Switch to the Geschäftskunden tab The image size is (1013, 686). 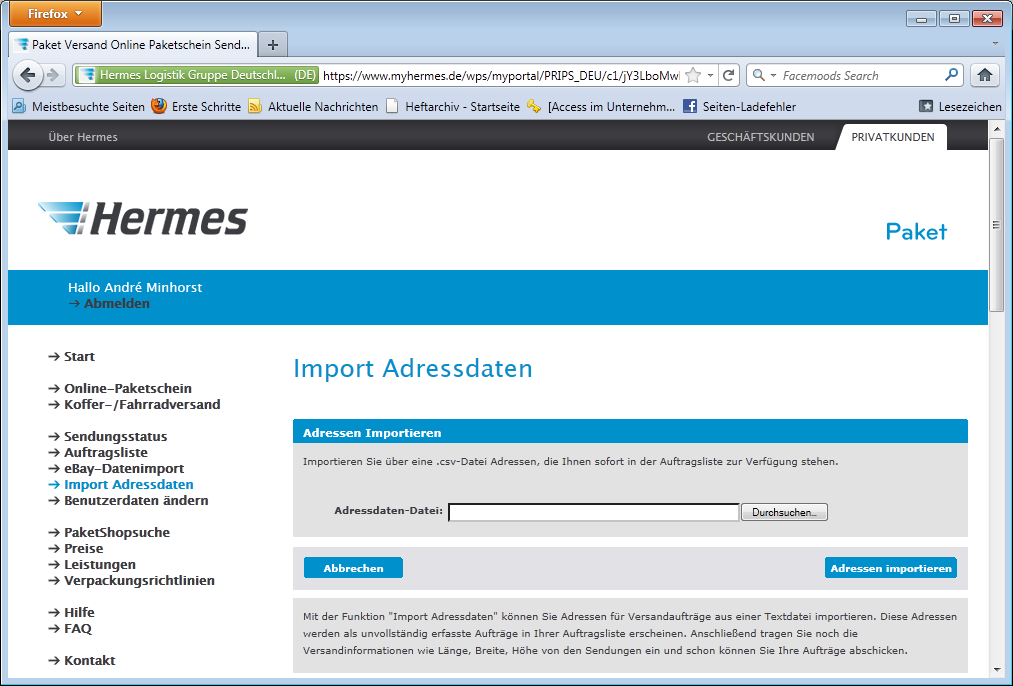pyautogui.click(x=760, y=137)
